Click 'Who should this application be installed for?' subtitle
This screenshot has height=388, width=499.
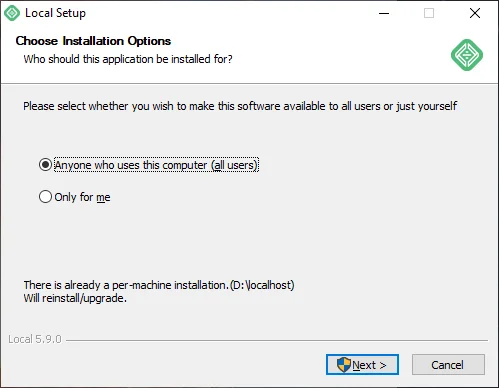(x=128, y=59)
